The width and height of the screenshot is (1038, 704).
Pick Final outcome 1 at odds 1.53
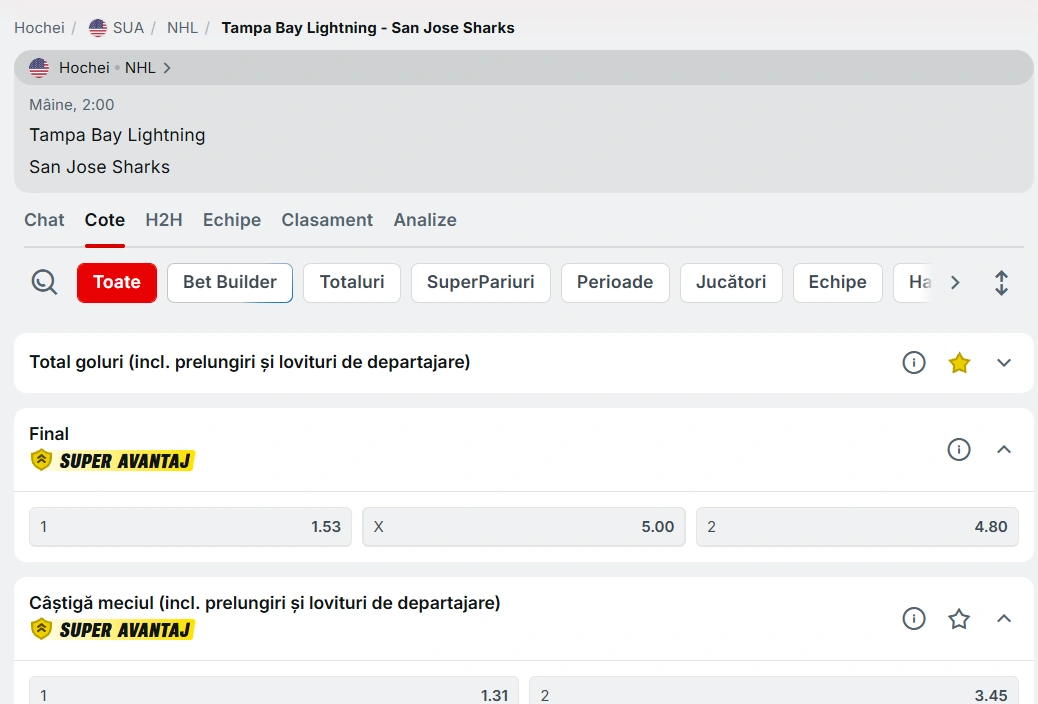[x=190, y=527]
